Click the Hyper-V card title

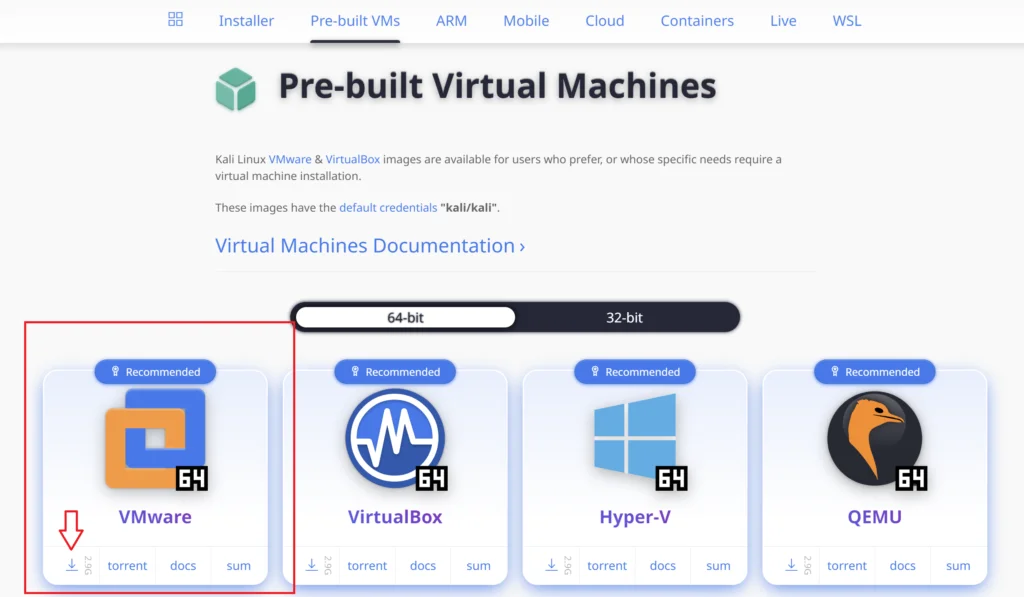tap(635, 517)
